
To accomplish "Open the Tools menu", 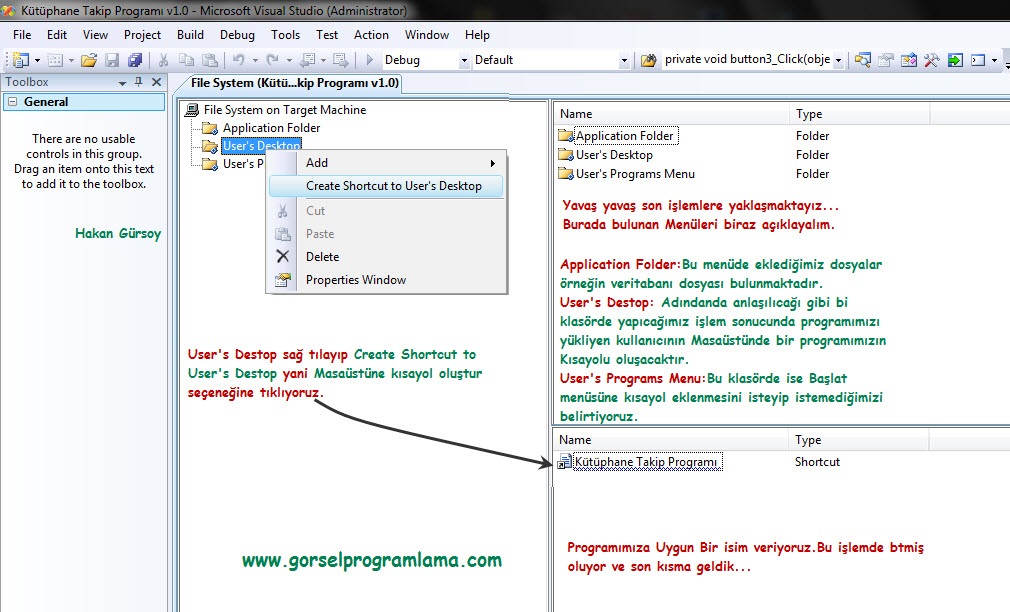I will pos(285,35).
